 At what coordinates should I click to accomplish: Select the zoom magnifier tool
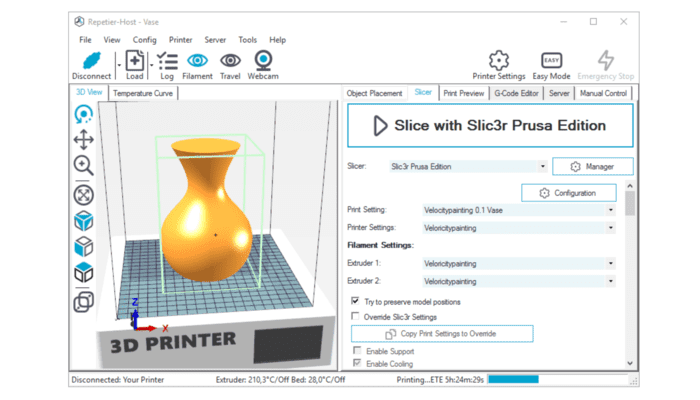pos(83,166)
